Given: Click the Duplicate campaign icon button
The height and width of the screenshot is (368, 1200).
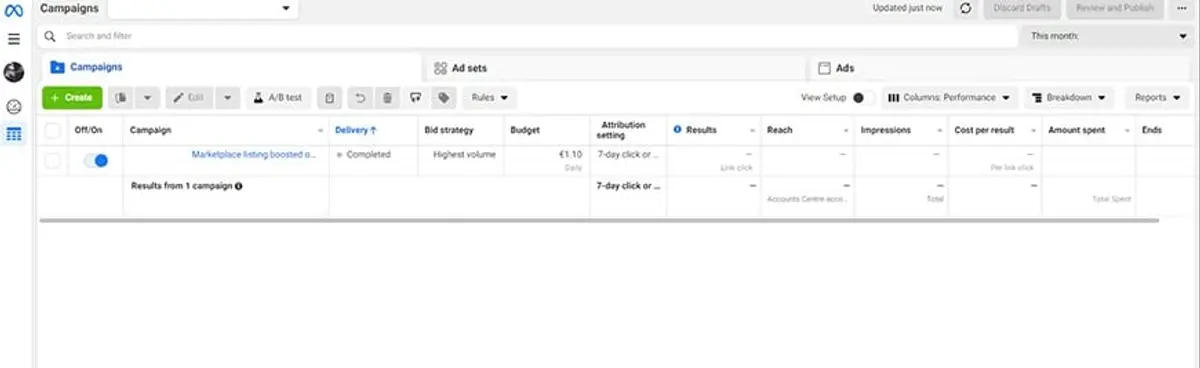Looking at the screenshot, I should coord(121,98).
